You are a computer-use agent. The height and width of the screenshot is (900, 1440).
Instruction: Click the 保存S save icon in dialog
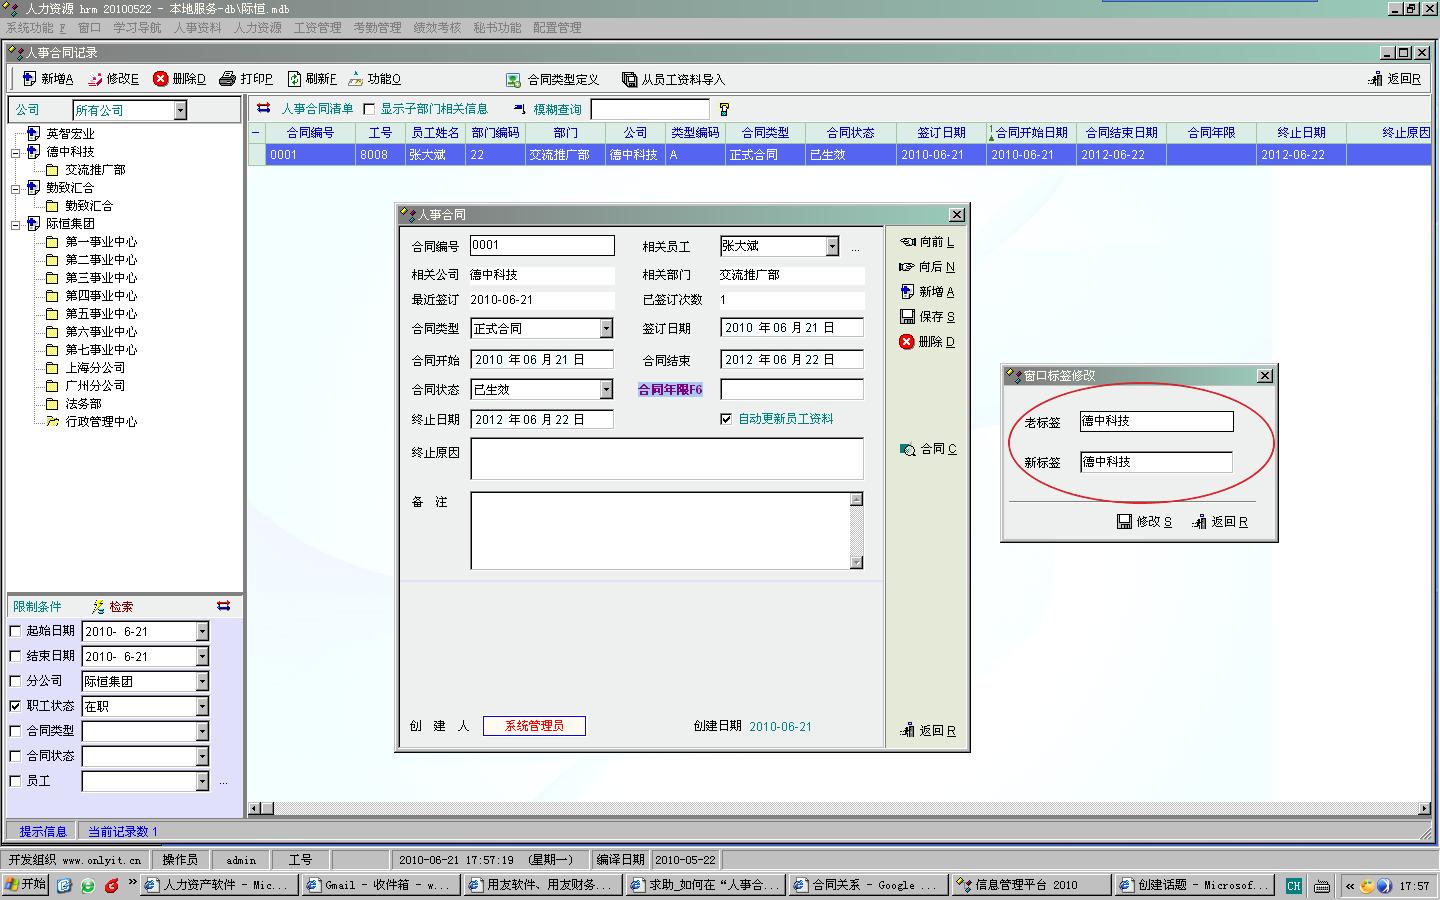pyautogui.click(x=907, y=317)
